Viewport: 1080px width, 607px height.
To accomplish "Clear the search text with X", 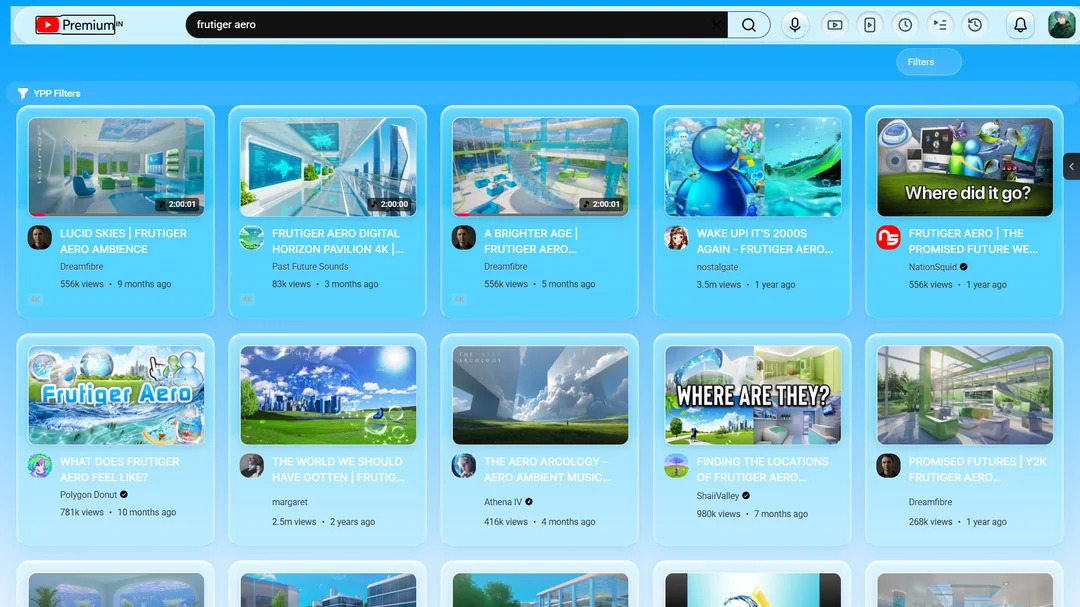I will point(716,25).
